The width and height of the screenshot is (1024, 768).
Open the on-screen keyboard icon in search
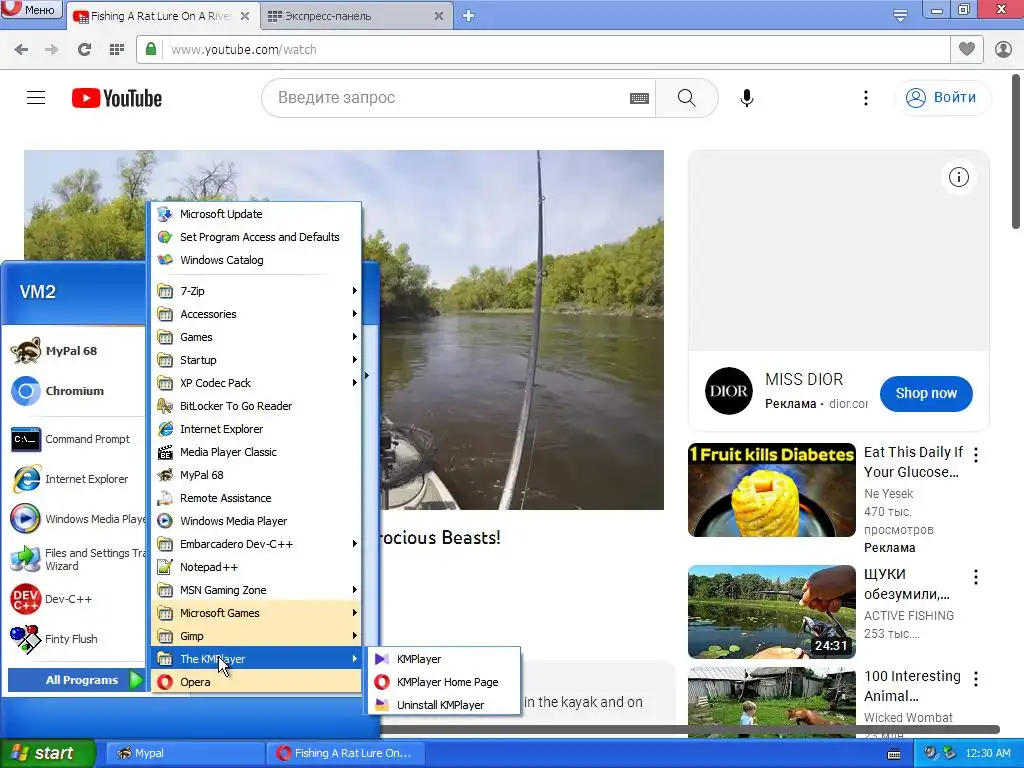coord(639,99)
